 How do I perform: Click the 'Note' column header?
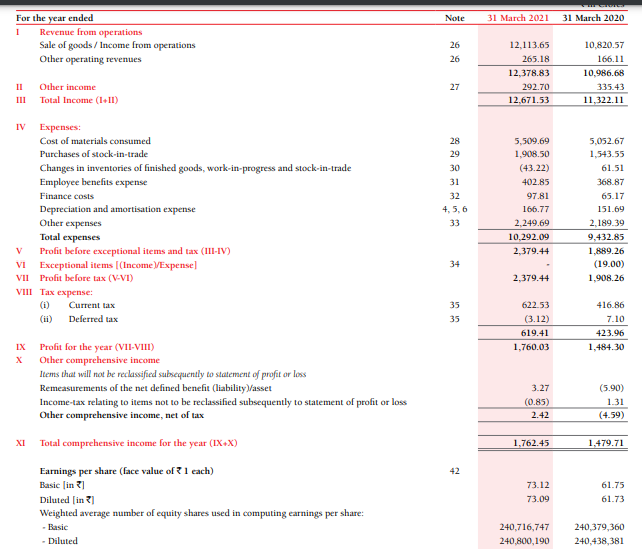click(x=454, y=19)
